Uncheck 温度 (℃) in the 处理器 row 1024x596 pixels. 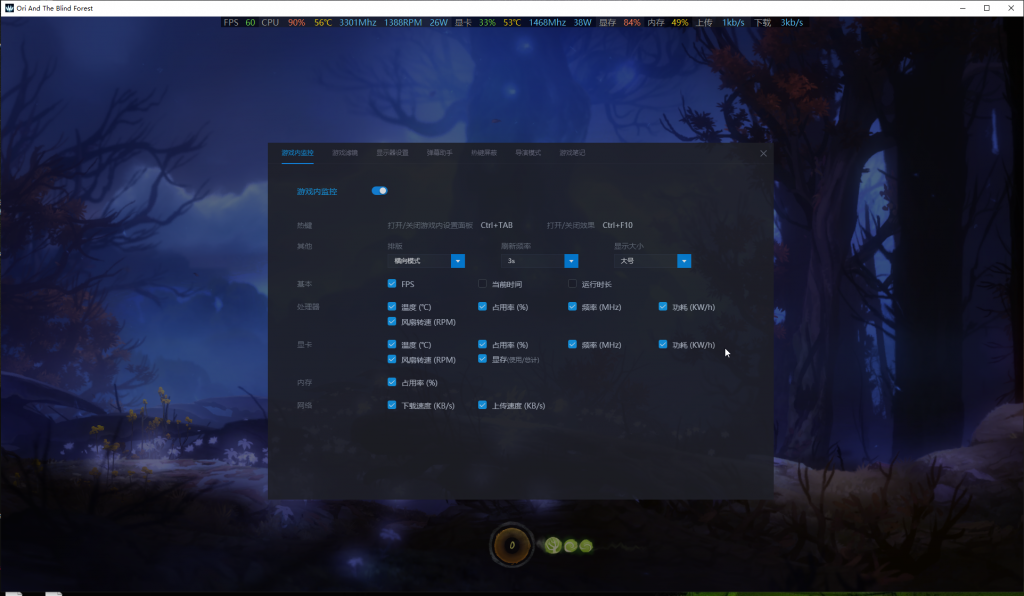click(392, 306)
